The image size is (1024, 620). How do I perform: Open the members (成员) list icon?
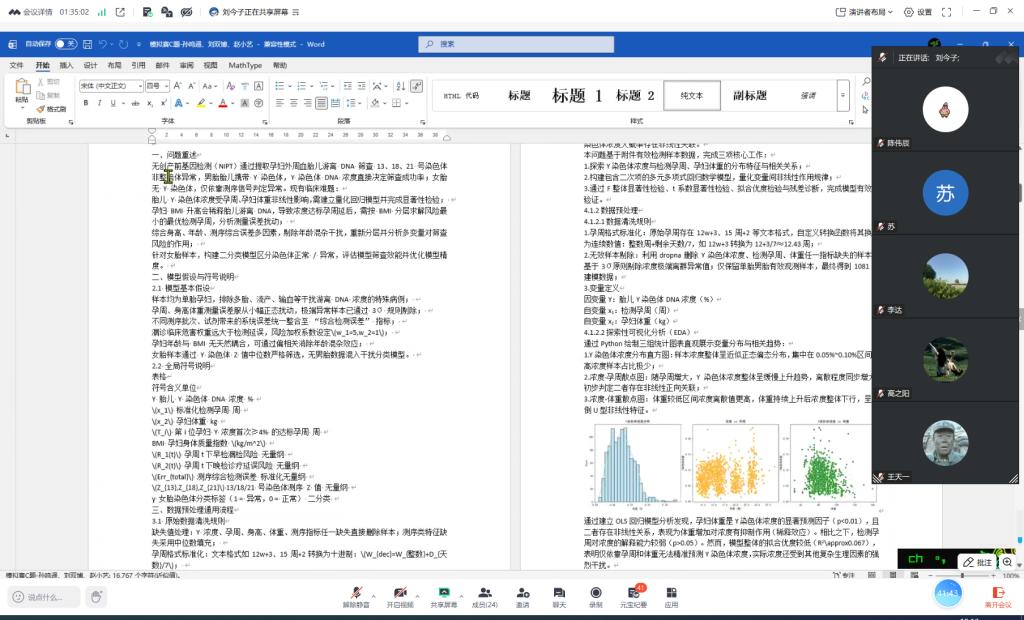pyautogui.click(x=485, y=597)
